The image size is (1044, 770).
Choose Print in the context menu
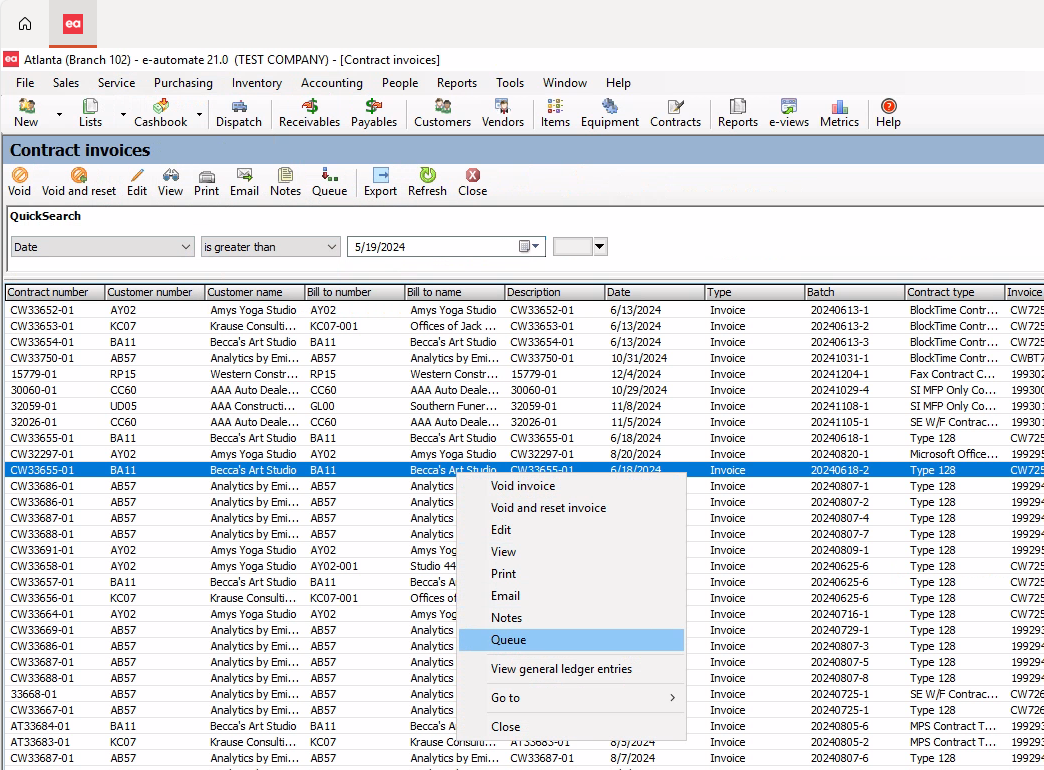coord(572,574)
